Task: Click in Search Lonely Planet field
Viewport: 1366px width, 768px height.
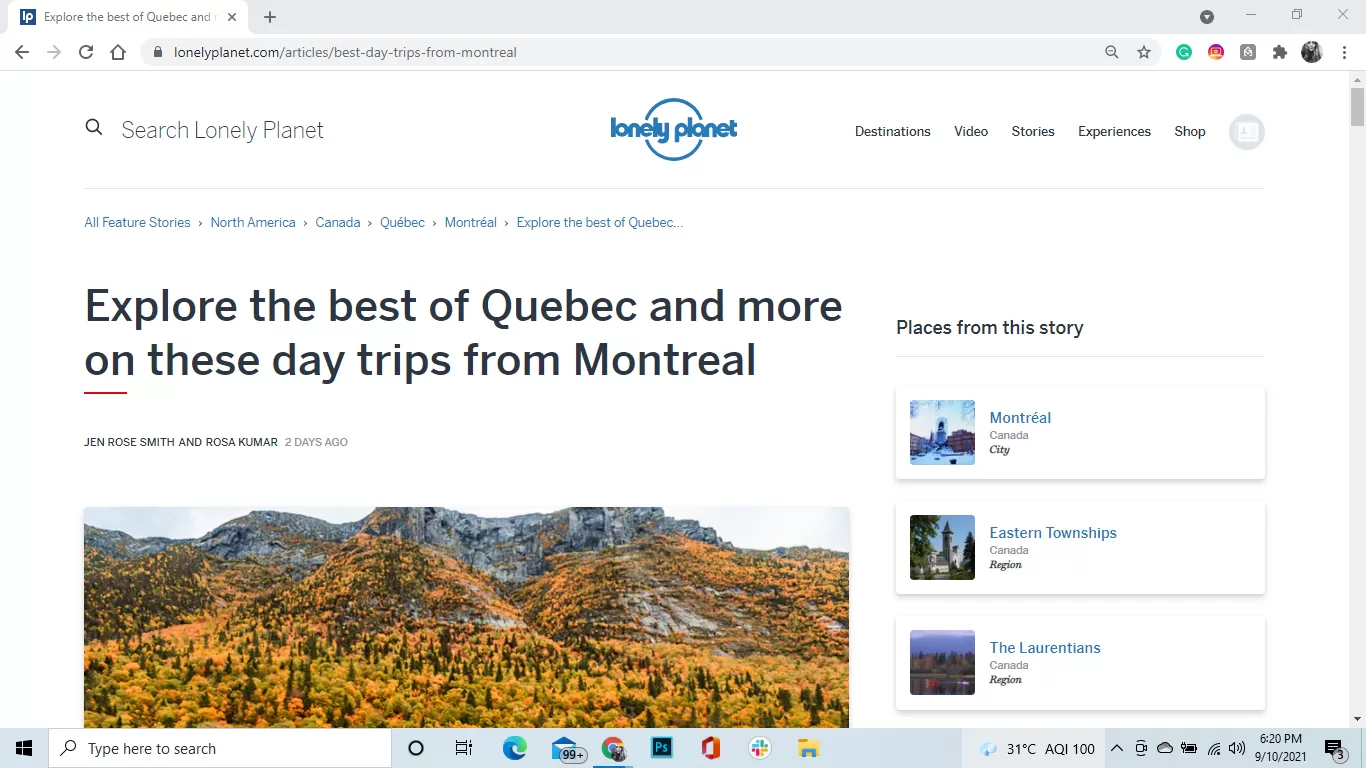Action: 222,130
